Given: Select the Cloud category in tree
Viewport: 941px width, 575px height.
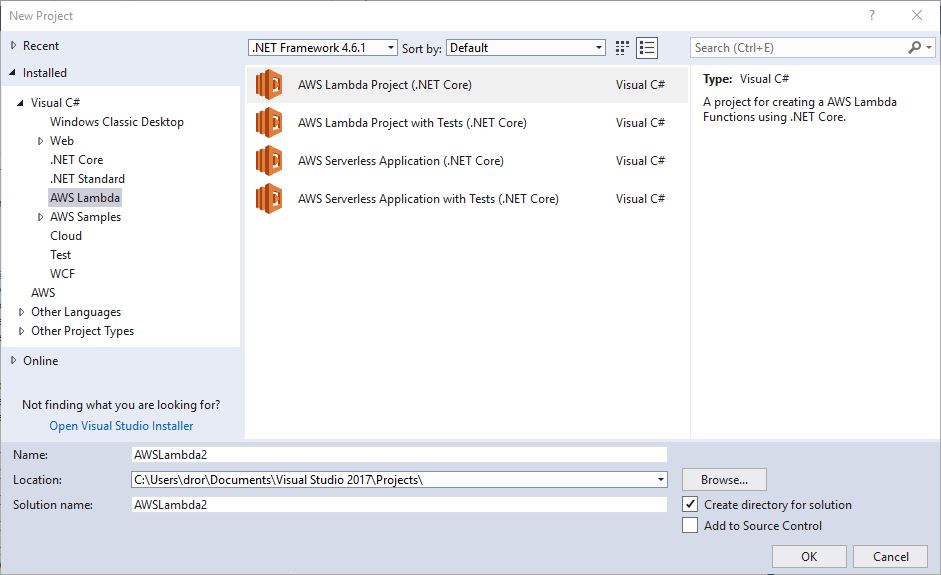Looking at the screenshot, I should pyautogui.click(x=66, y=236).
